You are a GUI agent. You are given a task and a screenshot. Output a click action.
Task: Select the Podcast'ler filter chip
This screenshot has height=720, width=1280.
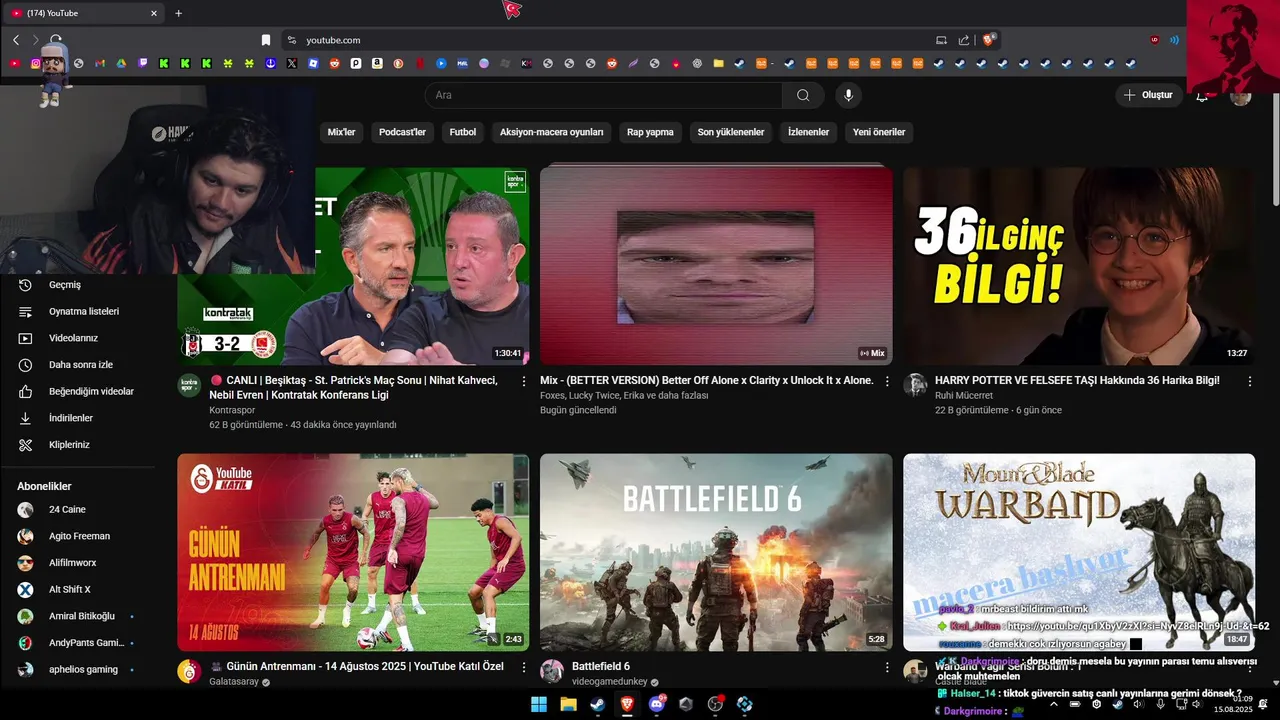point(402,132)
